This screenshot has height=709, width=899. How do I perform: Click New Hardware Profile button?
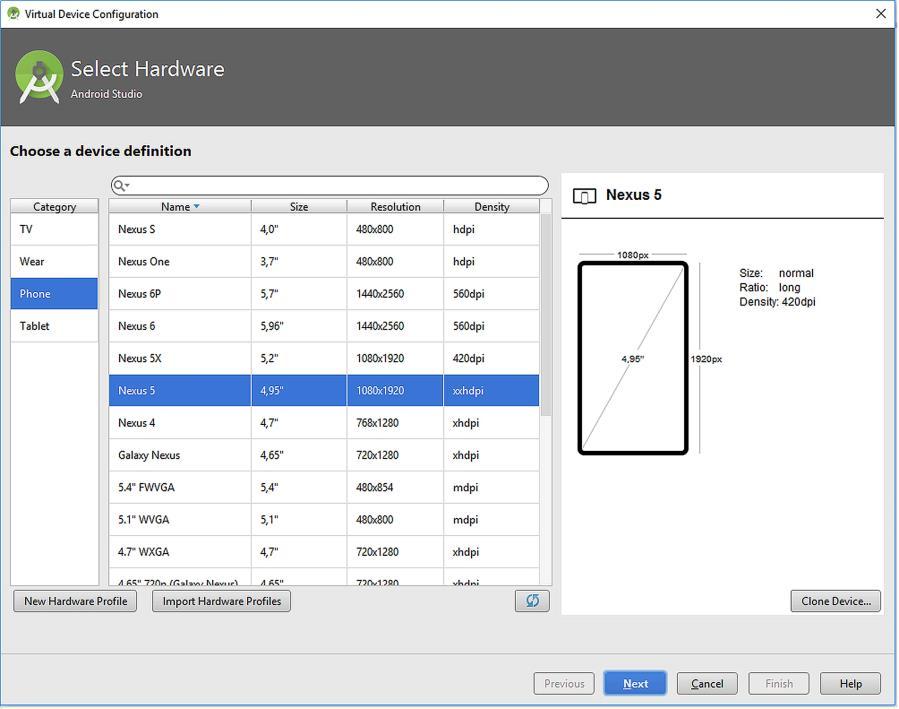[x=75, y=601]
